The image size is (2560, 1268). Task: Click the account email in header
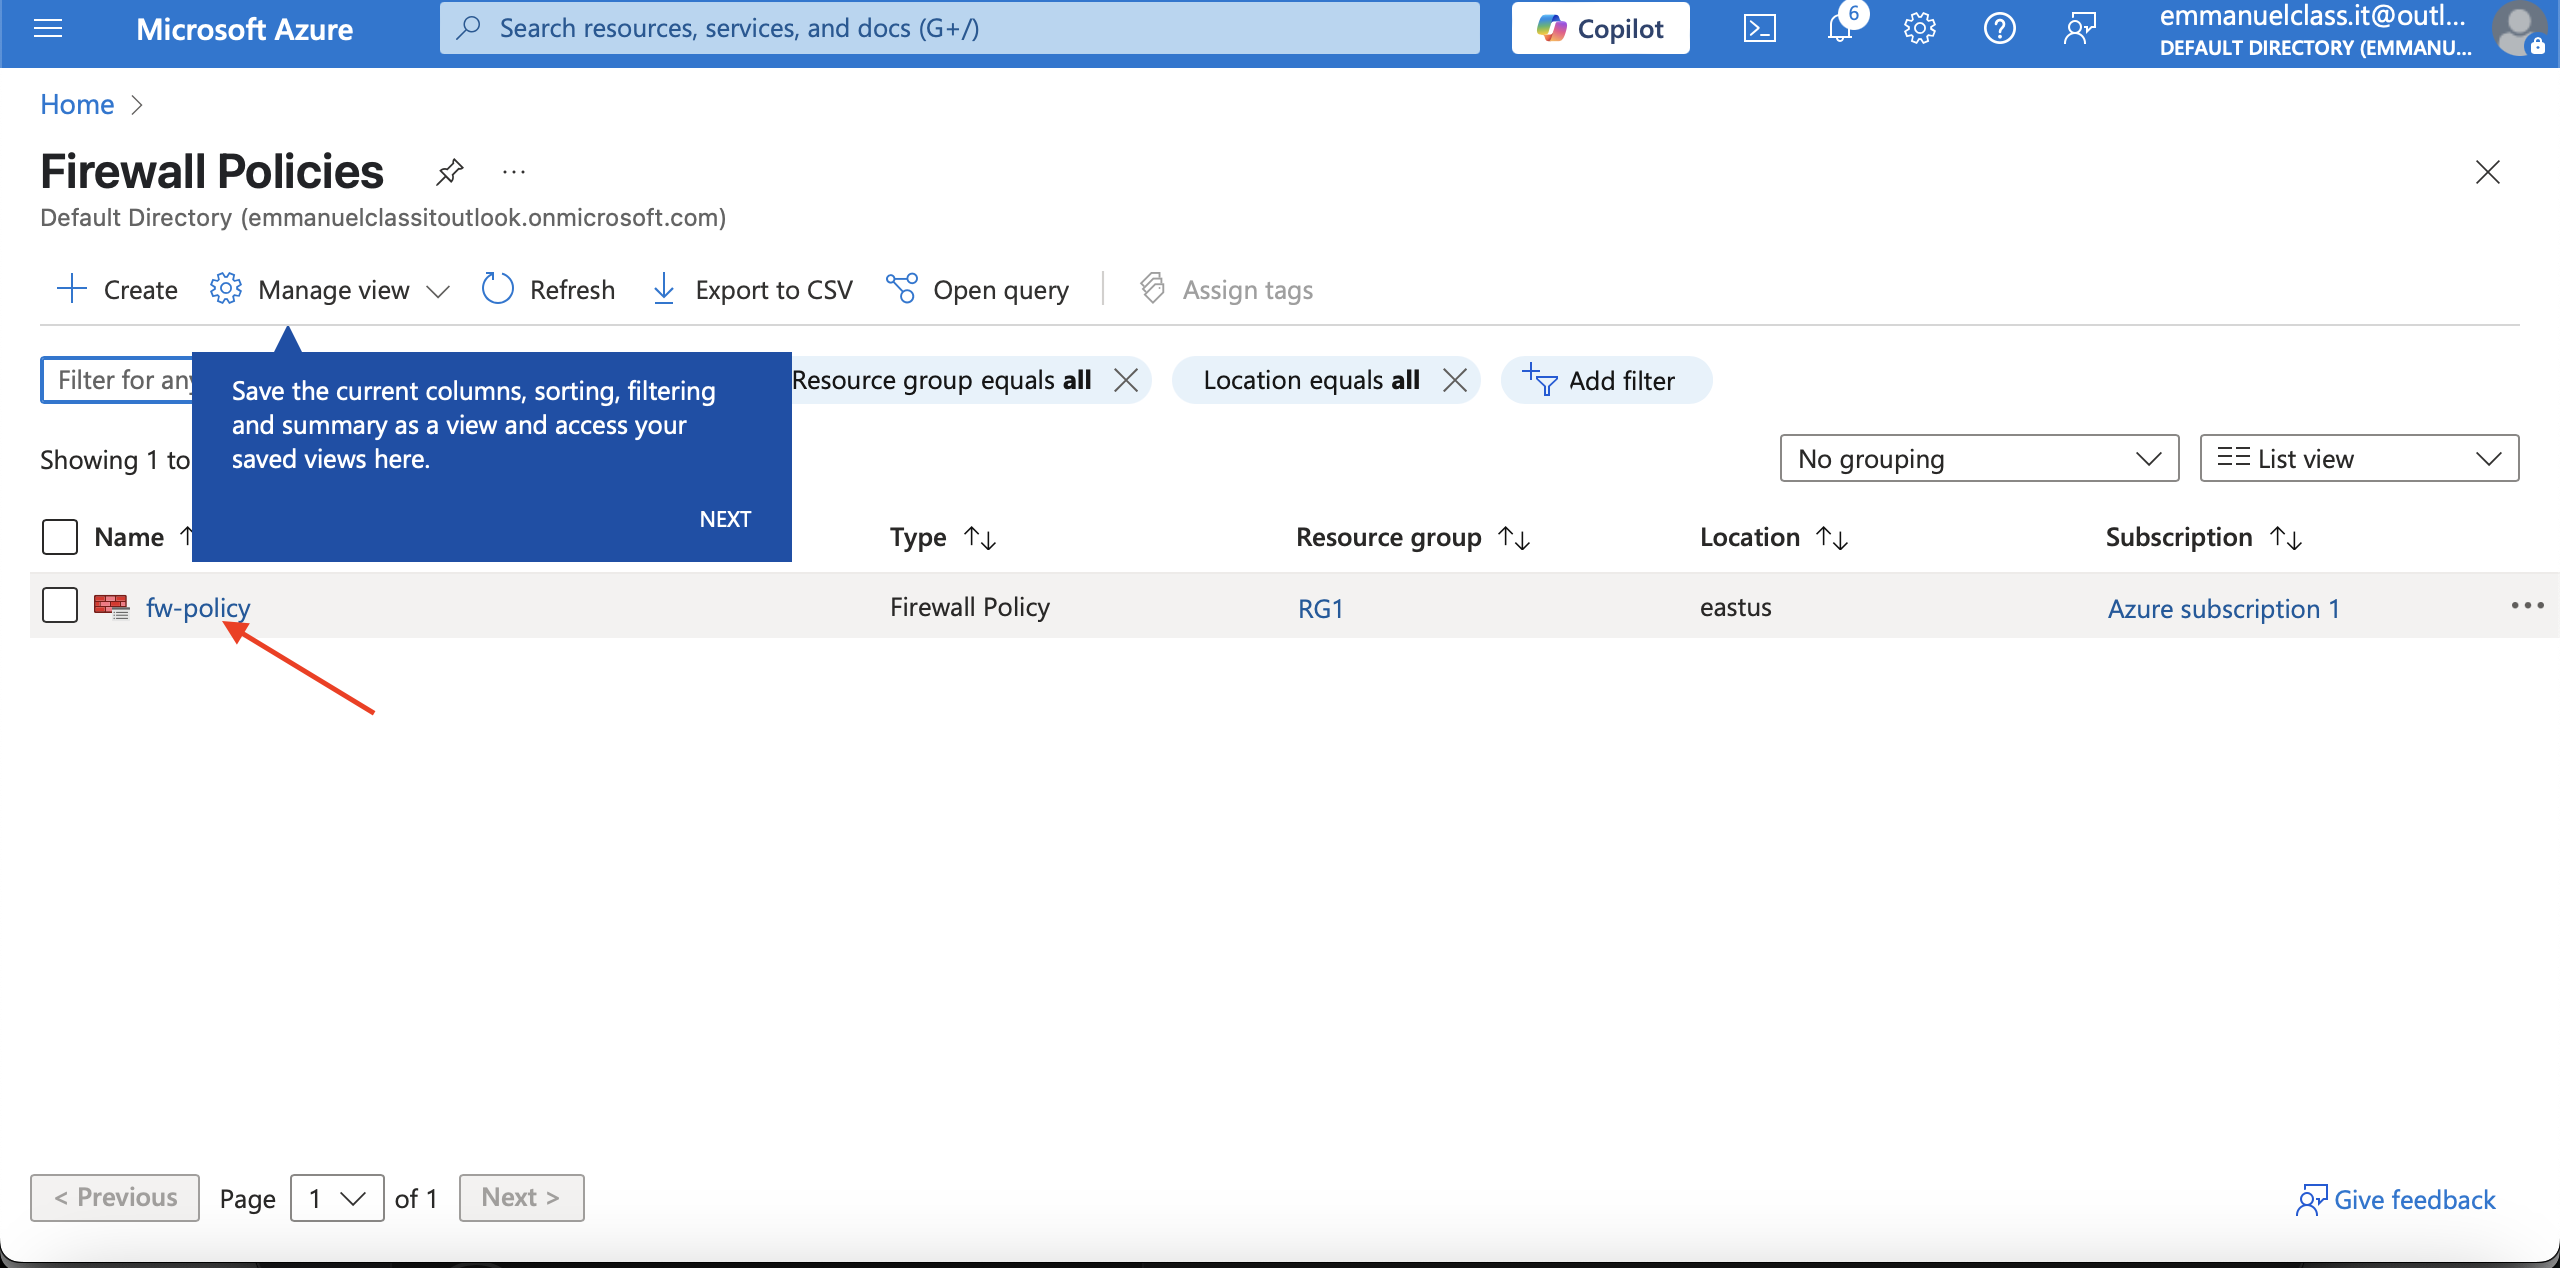click(2312, 16)
